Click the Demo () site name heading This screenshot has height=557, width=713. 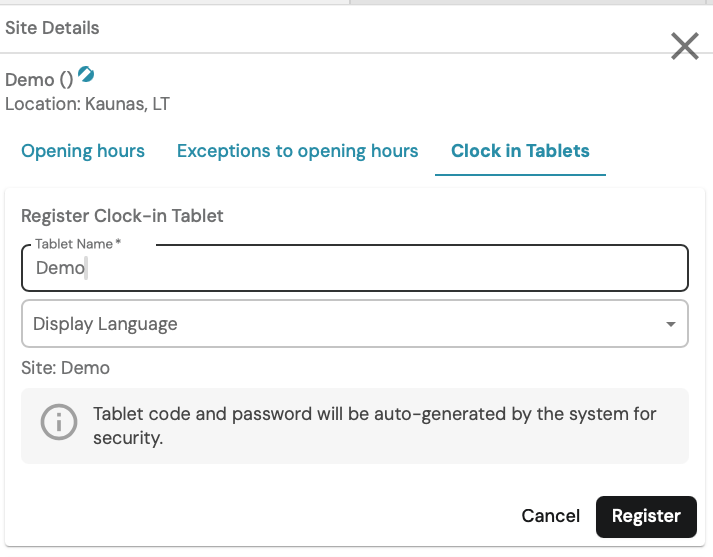point(39,80)
